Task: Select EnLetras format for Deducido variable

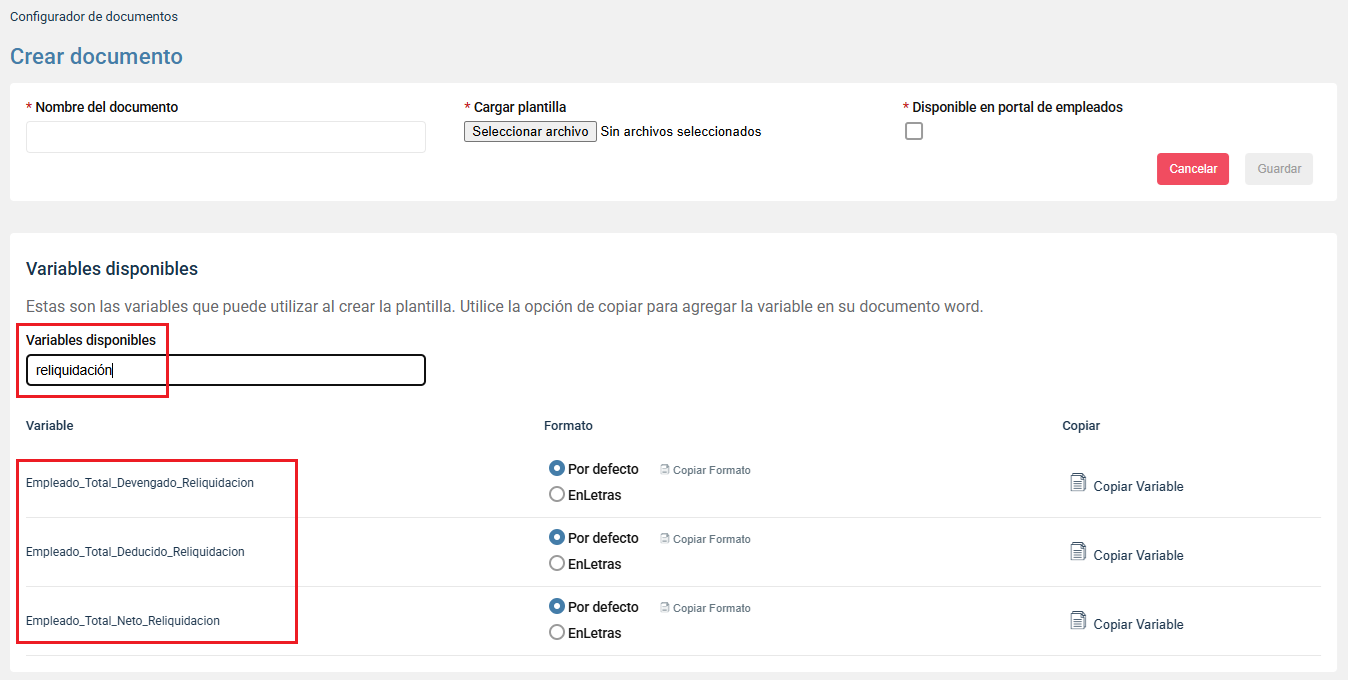Action: [x=557, y=563]
